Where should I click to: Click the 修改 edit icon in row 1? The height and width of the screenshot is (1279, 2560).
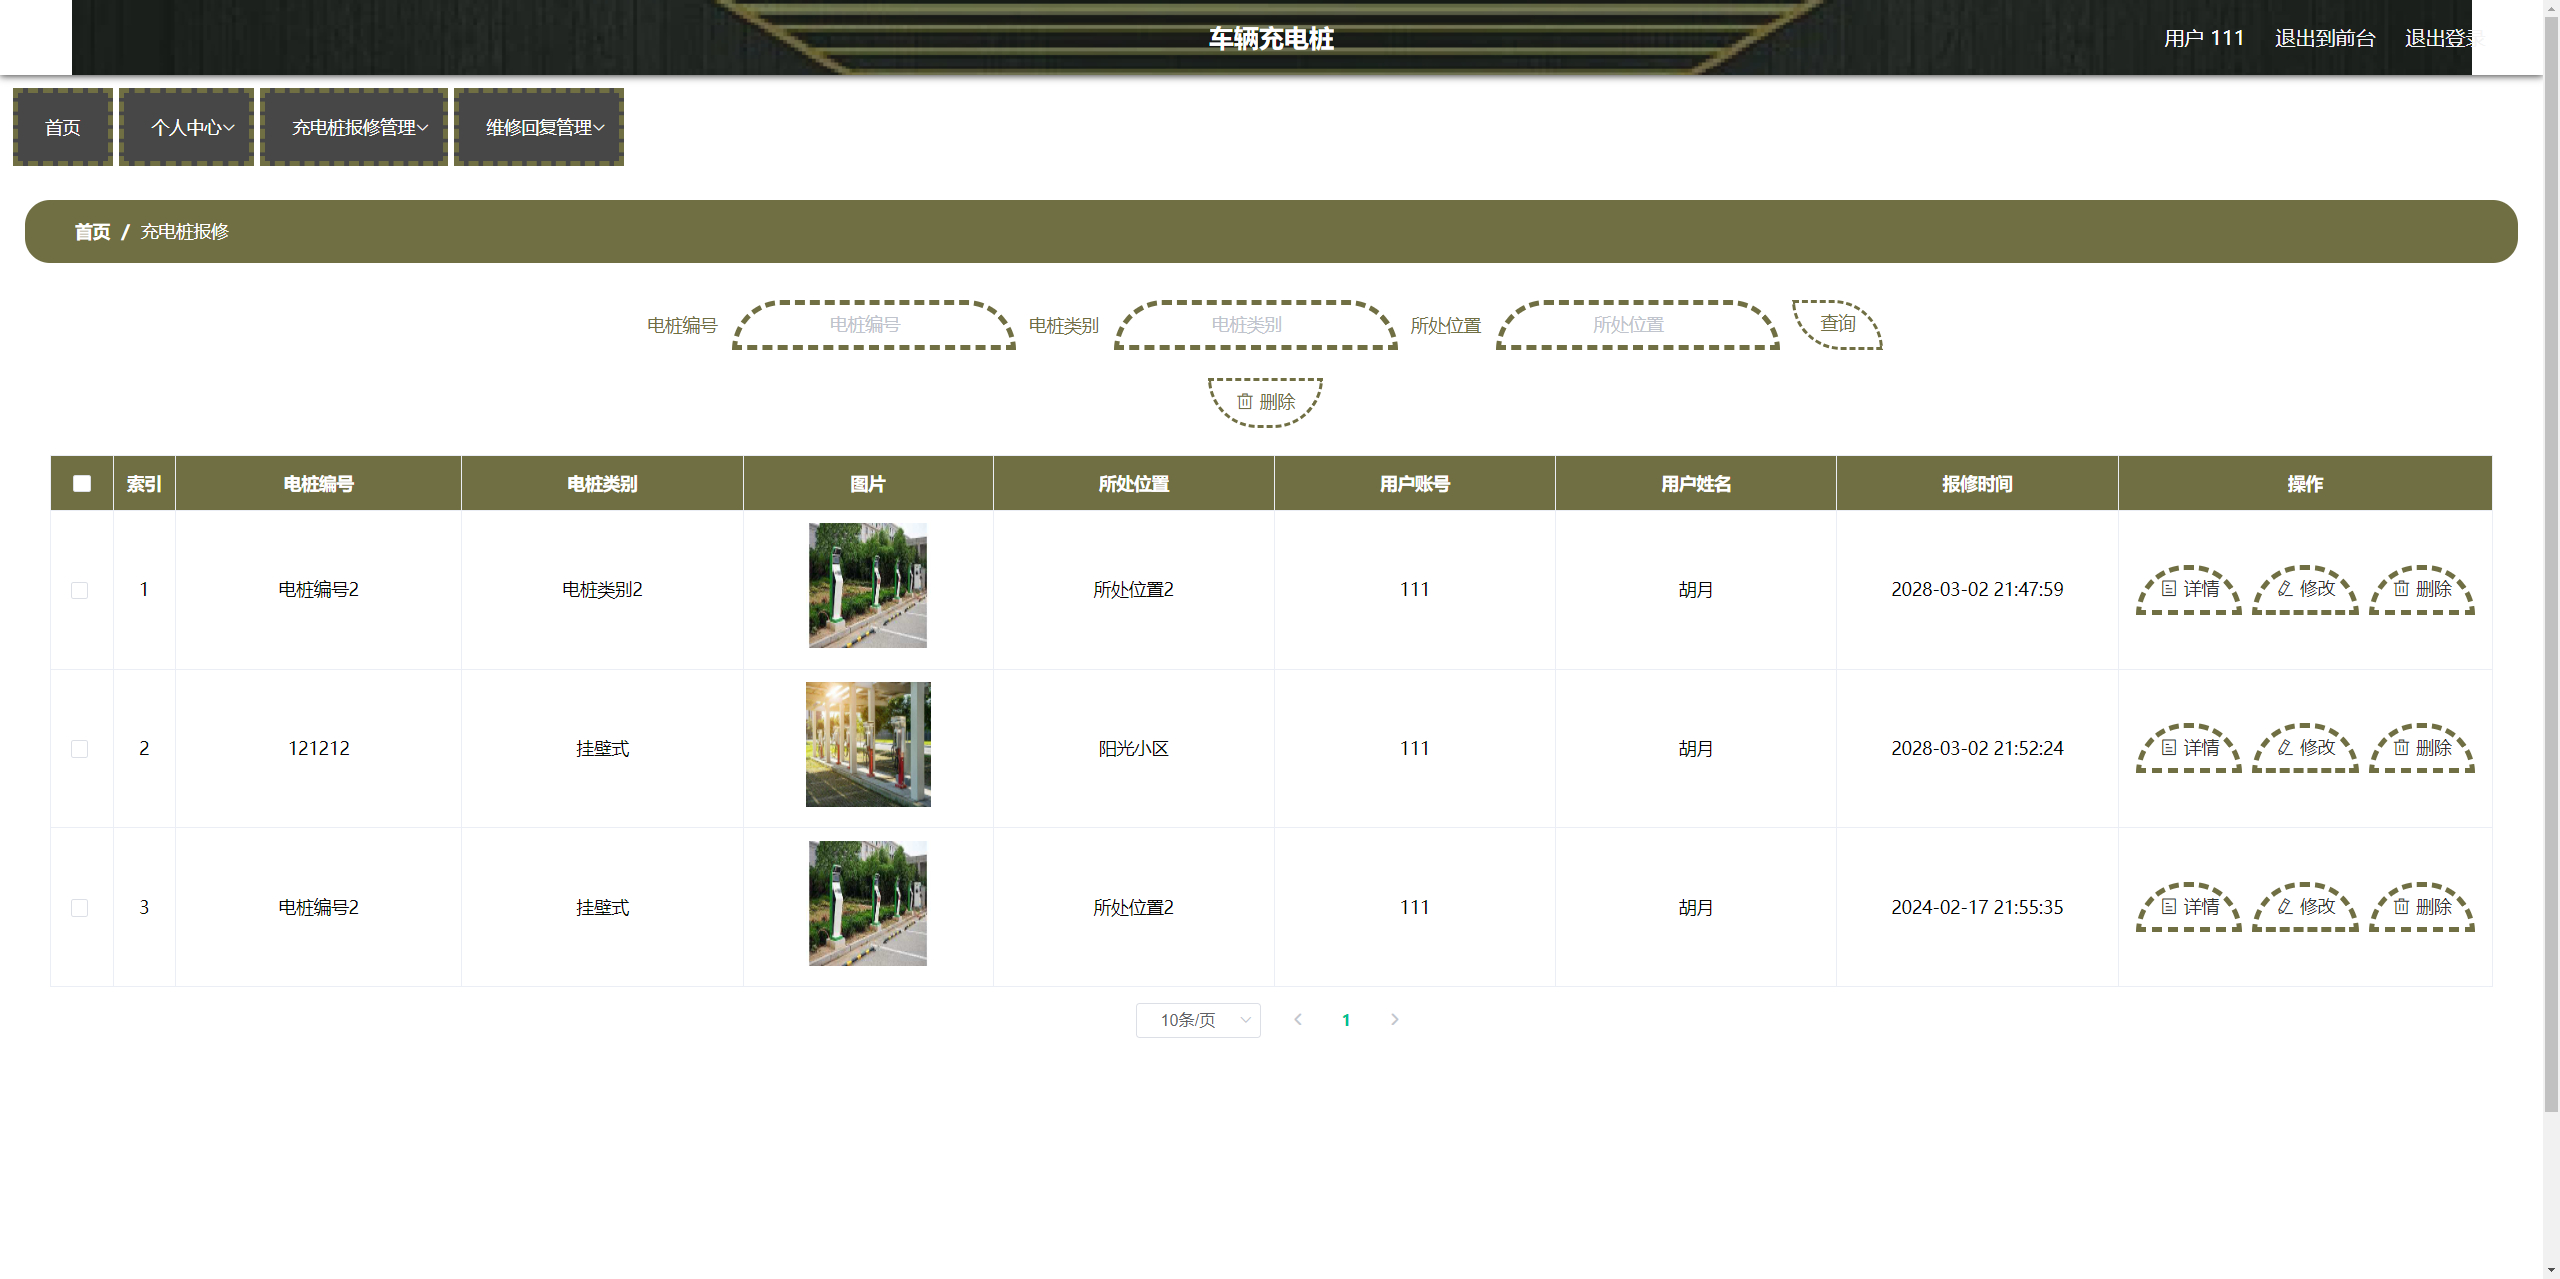click(2285, 589)
